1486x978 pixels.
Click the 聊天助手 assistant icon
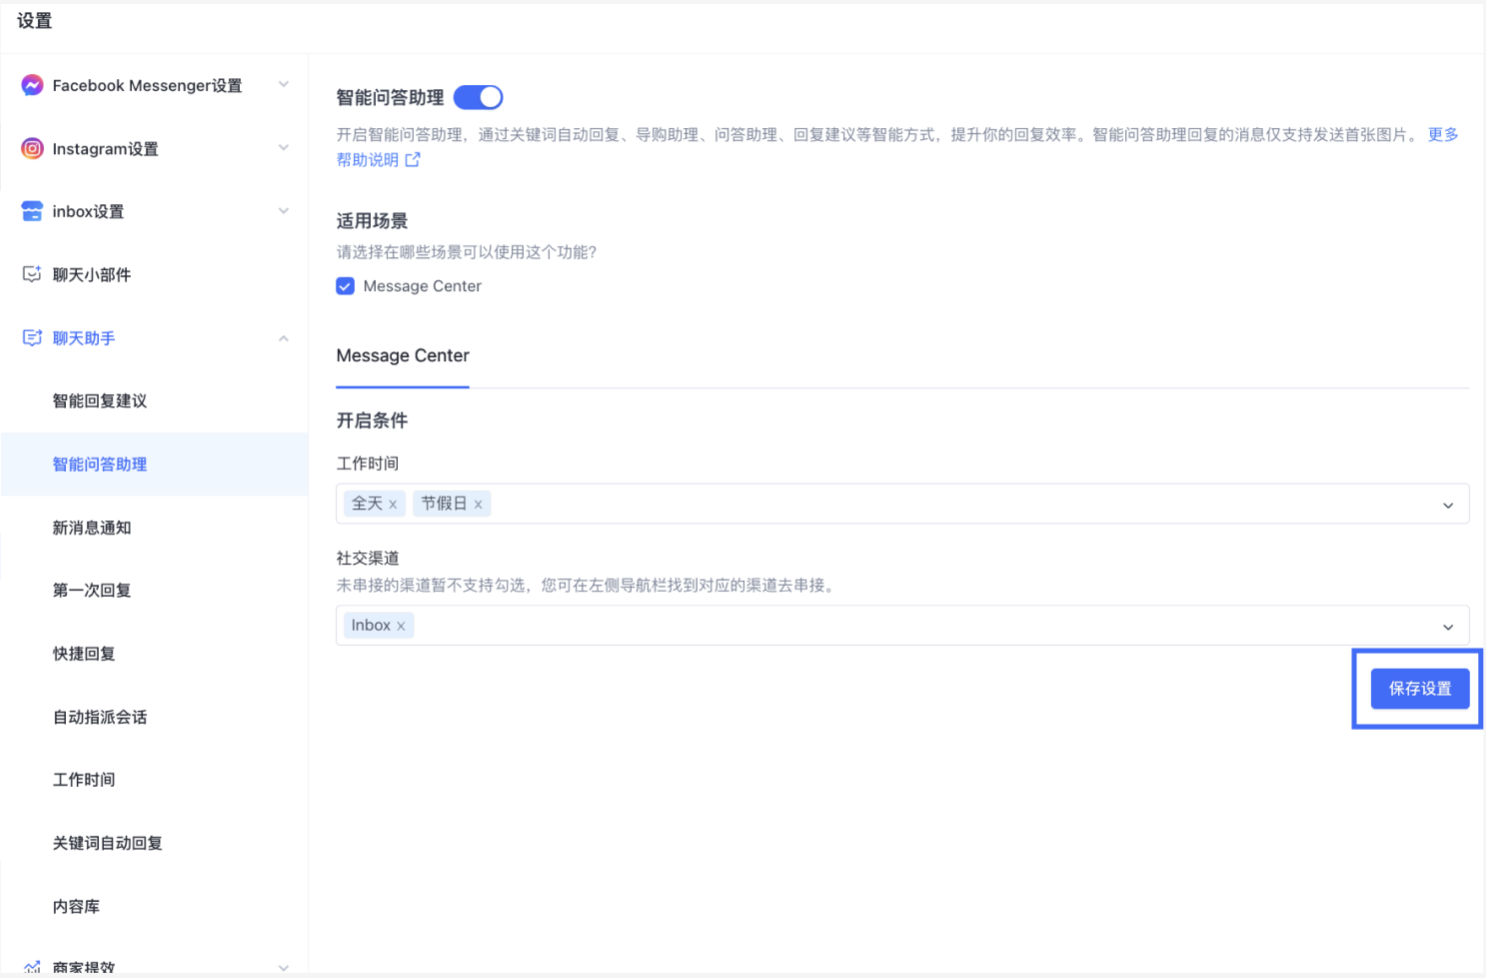click(x=31, y=337)
